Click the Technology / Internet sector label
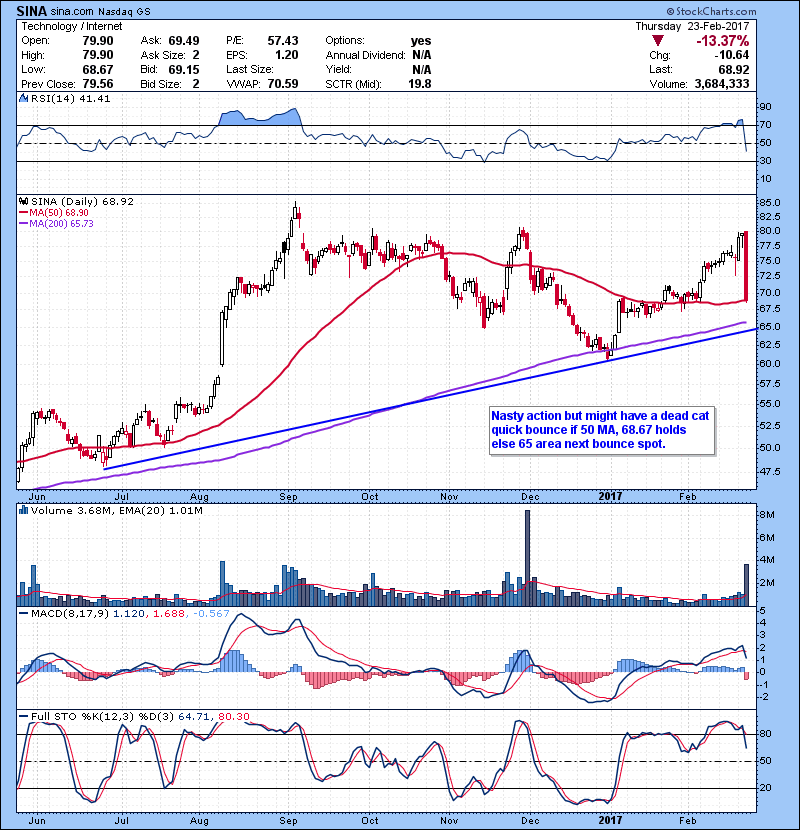The height and width of the screenshot is (830, 800). (x=71, y=26)
